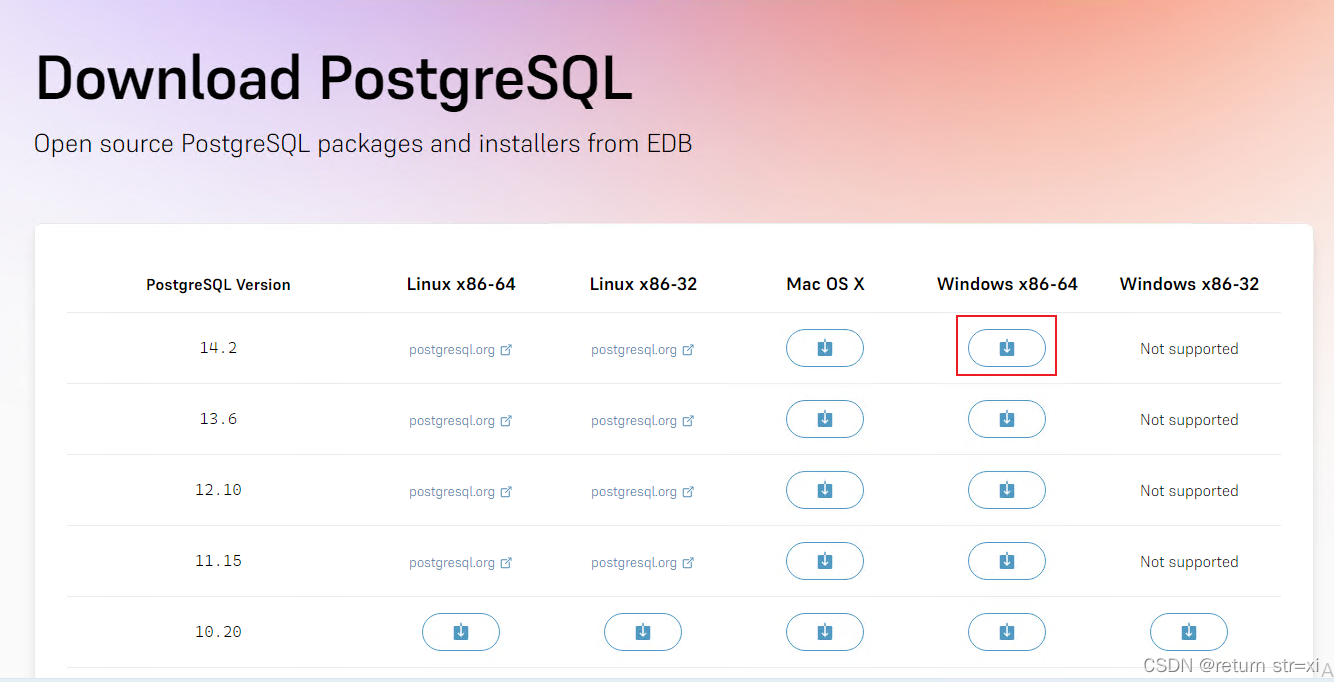The width and height of the screenshot is (1334, 682).
Task: Download PostgreSQL 14.2 for Windows x86-64
Action: [1007, 348]
